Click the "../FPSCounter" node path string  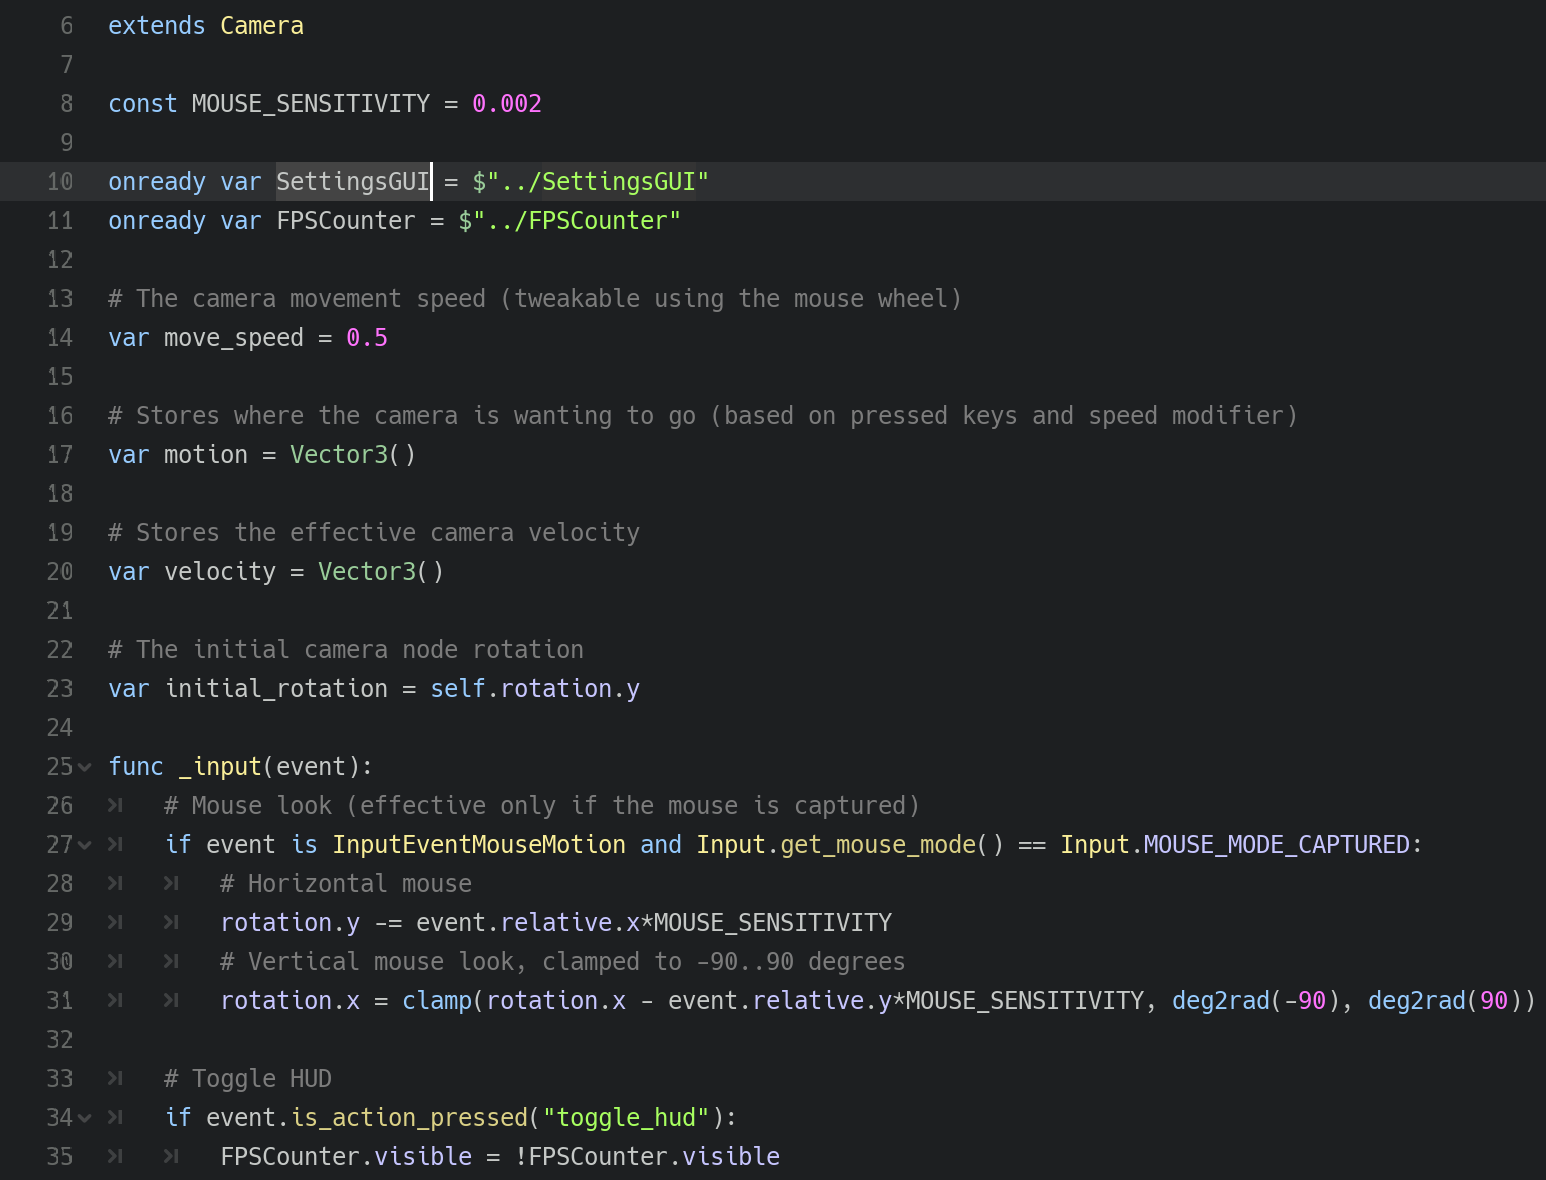pos(576,221)
